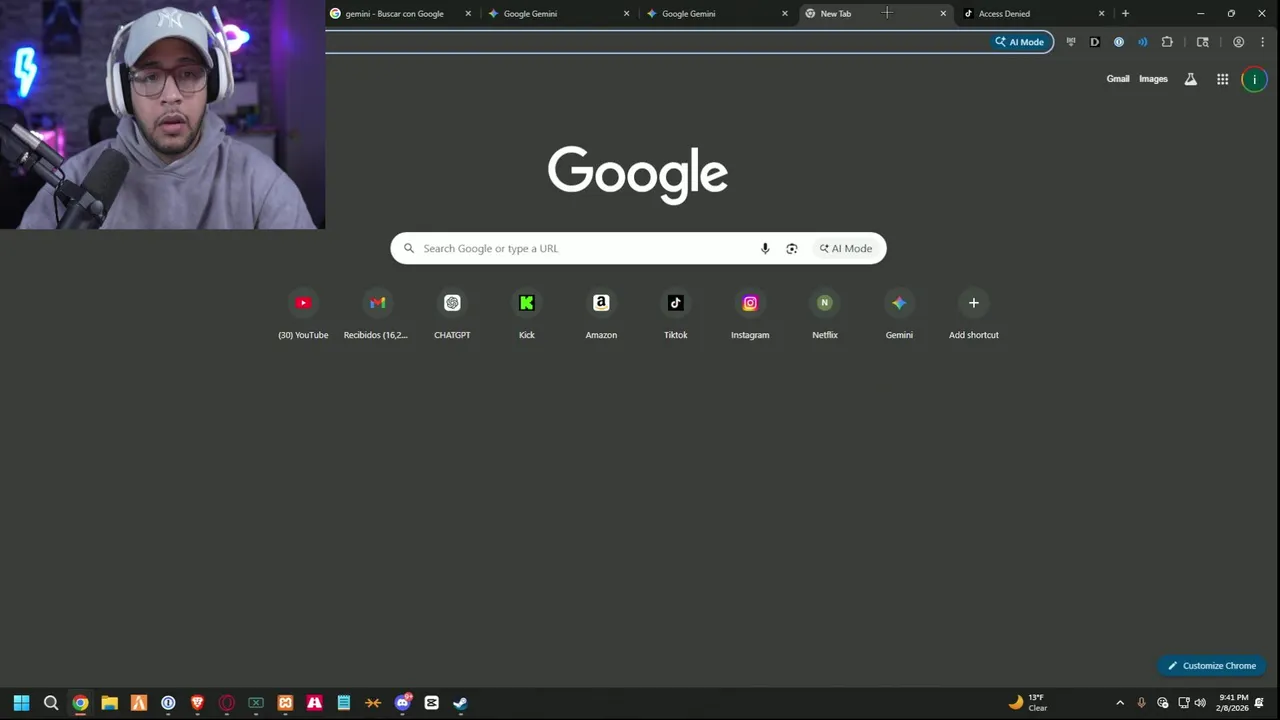Open the Instagram shortcut tile
This screenshot has height=720, width=1280.
click(750, 314)
